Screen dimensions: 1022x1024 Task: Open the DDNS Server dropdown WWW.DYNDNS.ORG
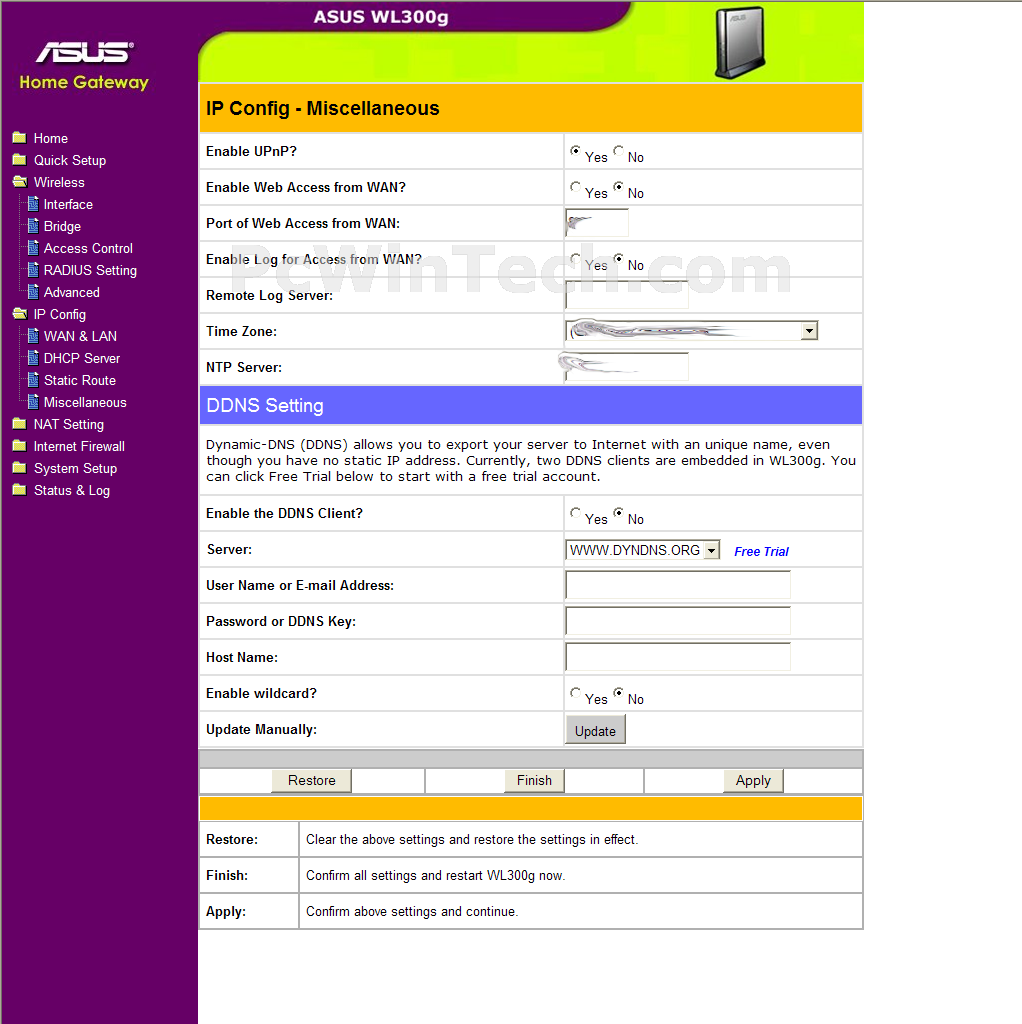643,550
